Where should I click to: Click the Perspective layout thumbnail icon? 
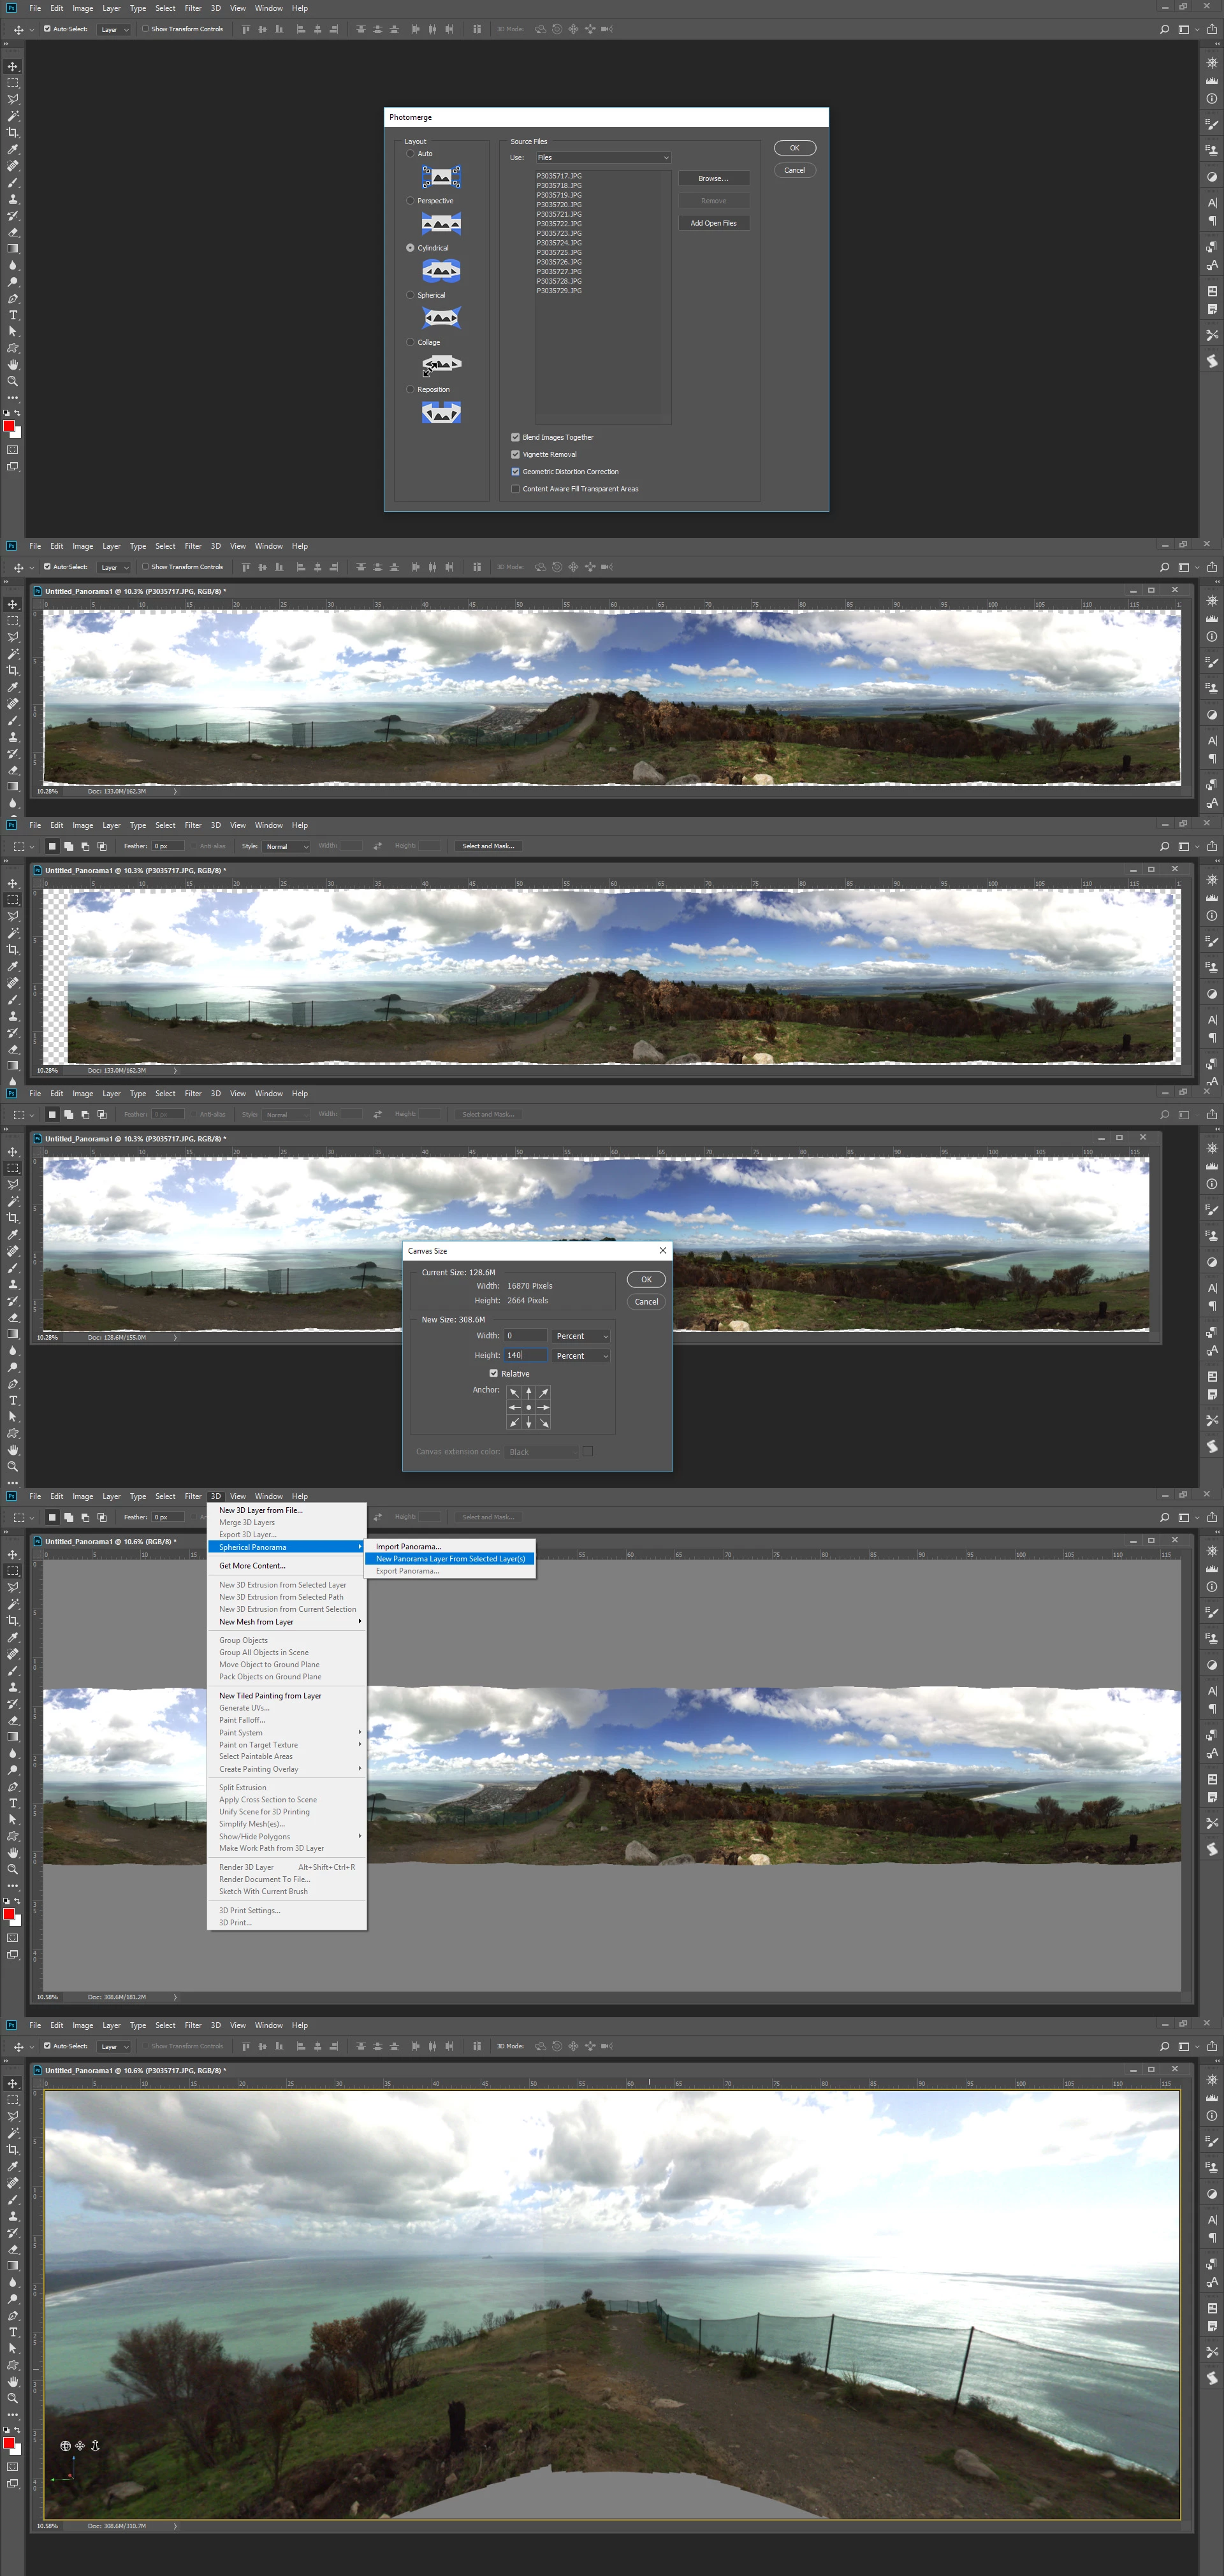pos(441,224)
